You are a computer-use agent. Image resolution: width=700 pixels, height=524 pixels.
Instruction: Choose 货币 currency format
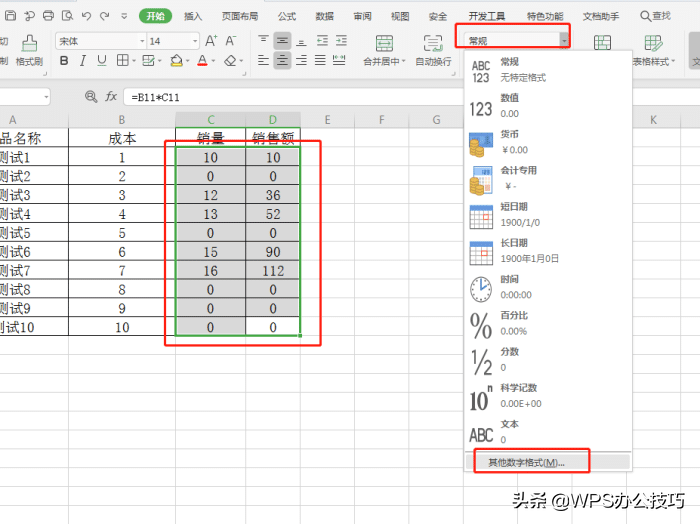click(x=548, y=142)
